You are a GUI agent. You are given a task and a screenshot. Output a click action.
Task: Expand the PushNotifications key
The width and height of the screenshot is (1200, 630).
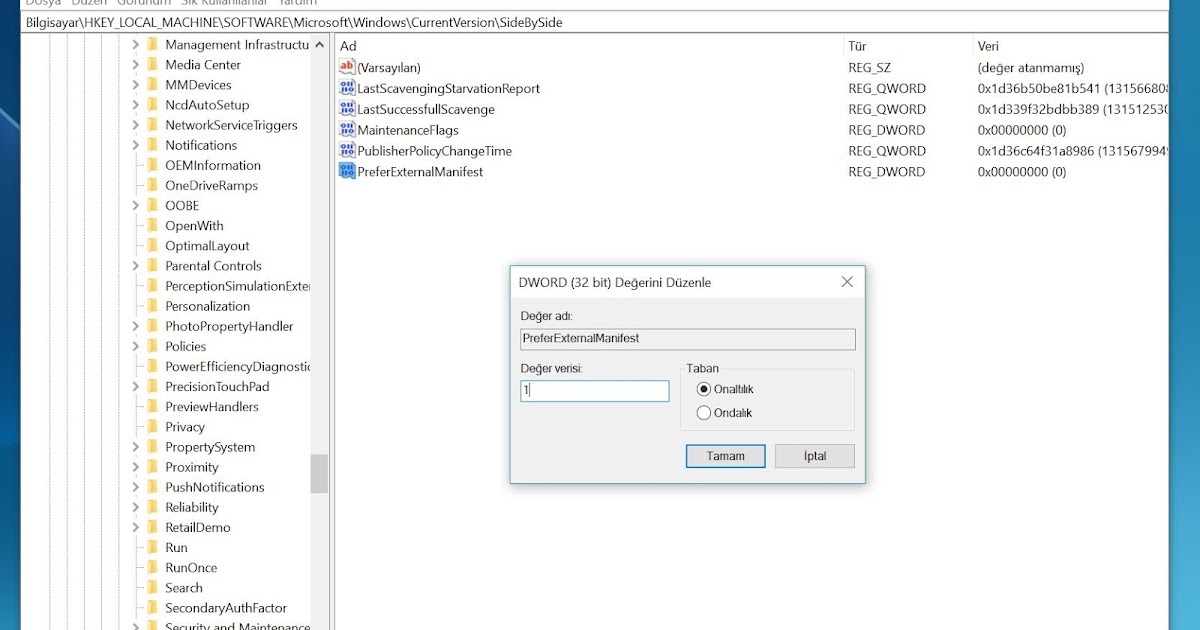136,487
